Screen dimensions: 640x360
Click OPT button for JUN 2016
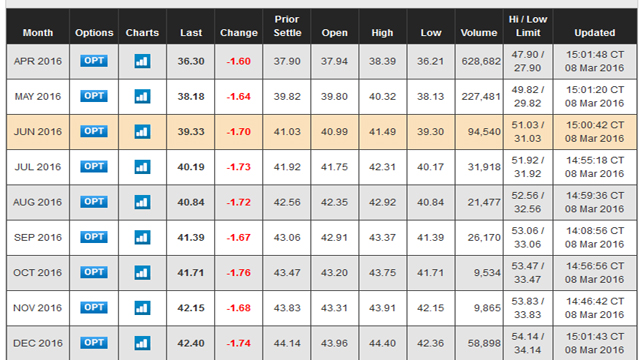point(94,131)
